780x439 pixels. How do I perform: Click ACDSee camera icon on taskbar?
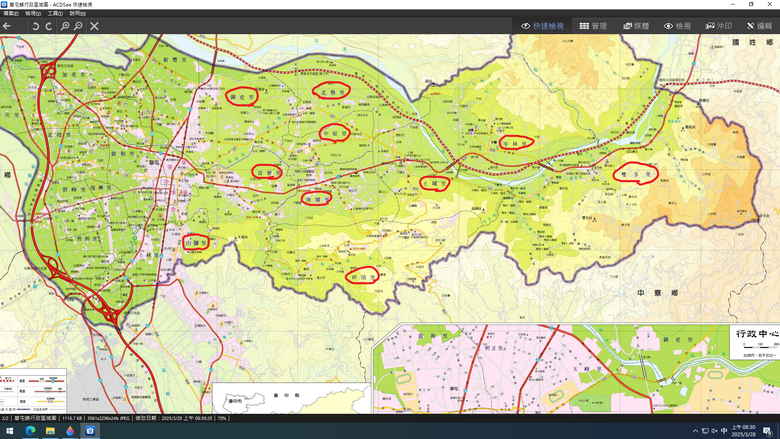(90, 431)
